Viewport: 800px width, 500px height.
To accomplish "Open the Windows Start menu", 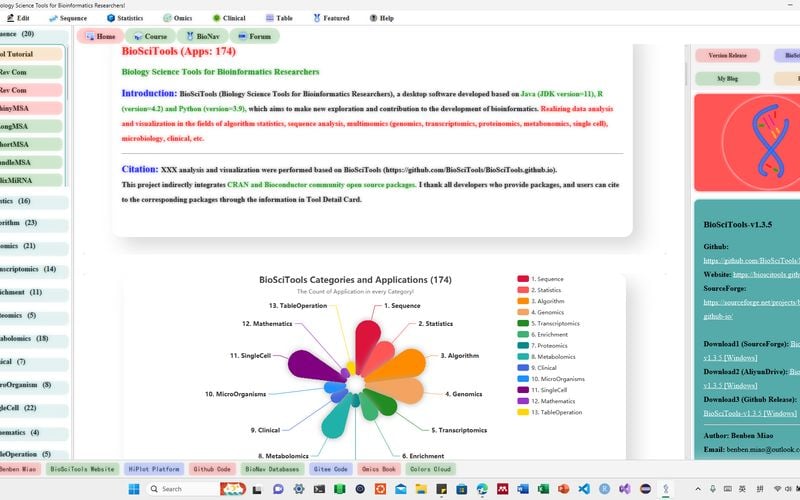I will (x=134, y=489).
